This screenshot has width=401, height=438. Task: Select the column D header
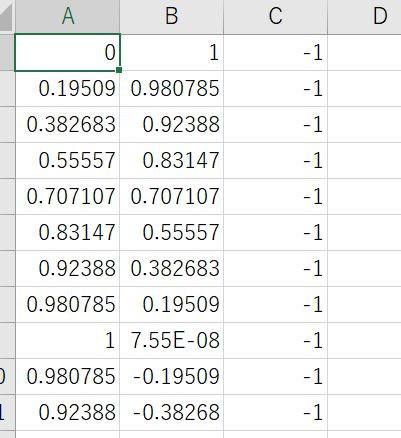(364, 17)
